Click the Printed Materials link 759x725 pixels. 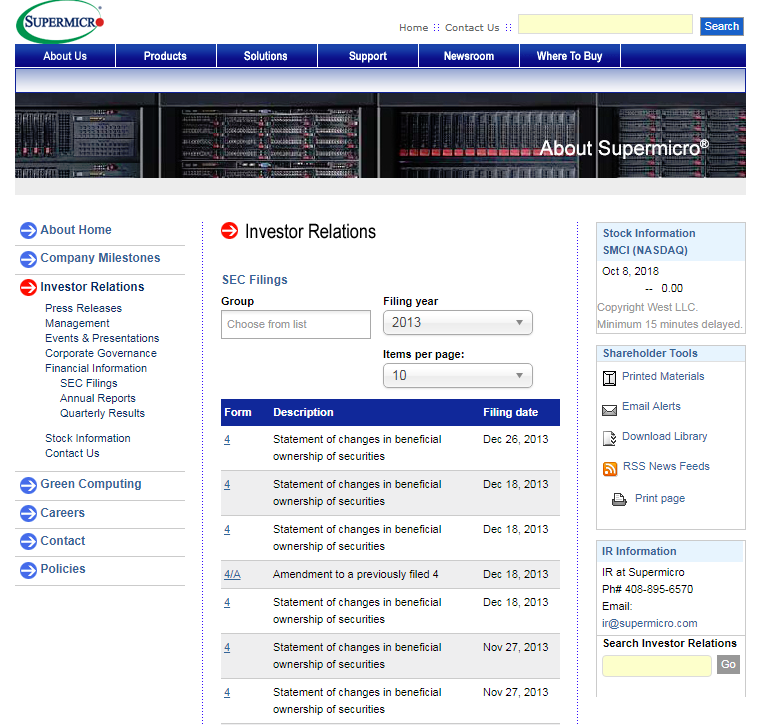pos(663,377)
